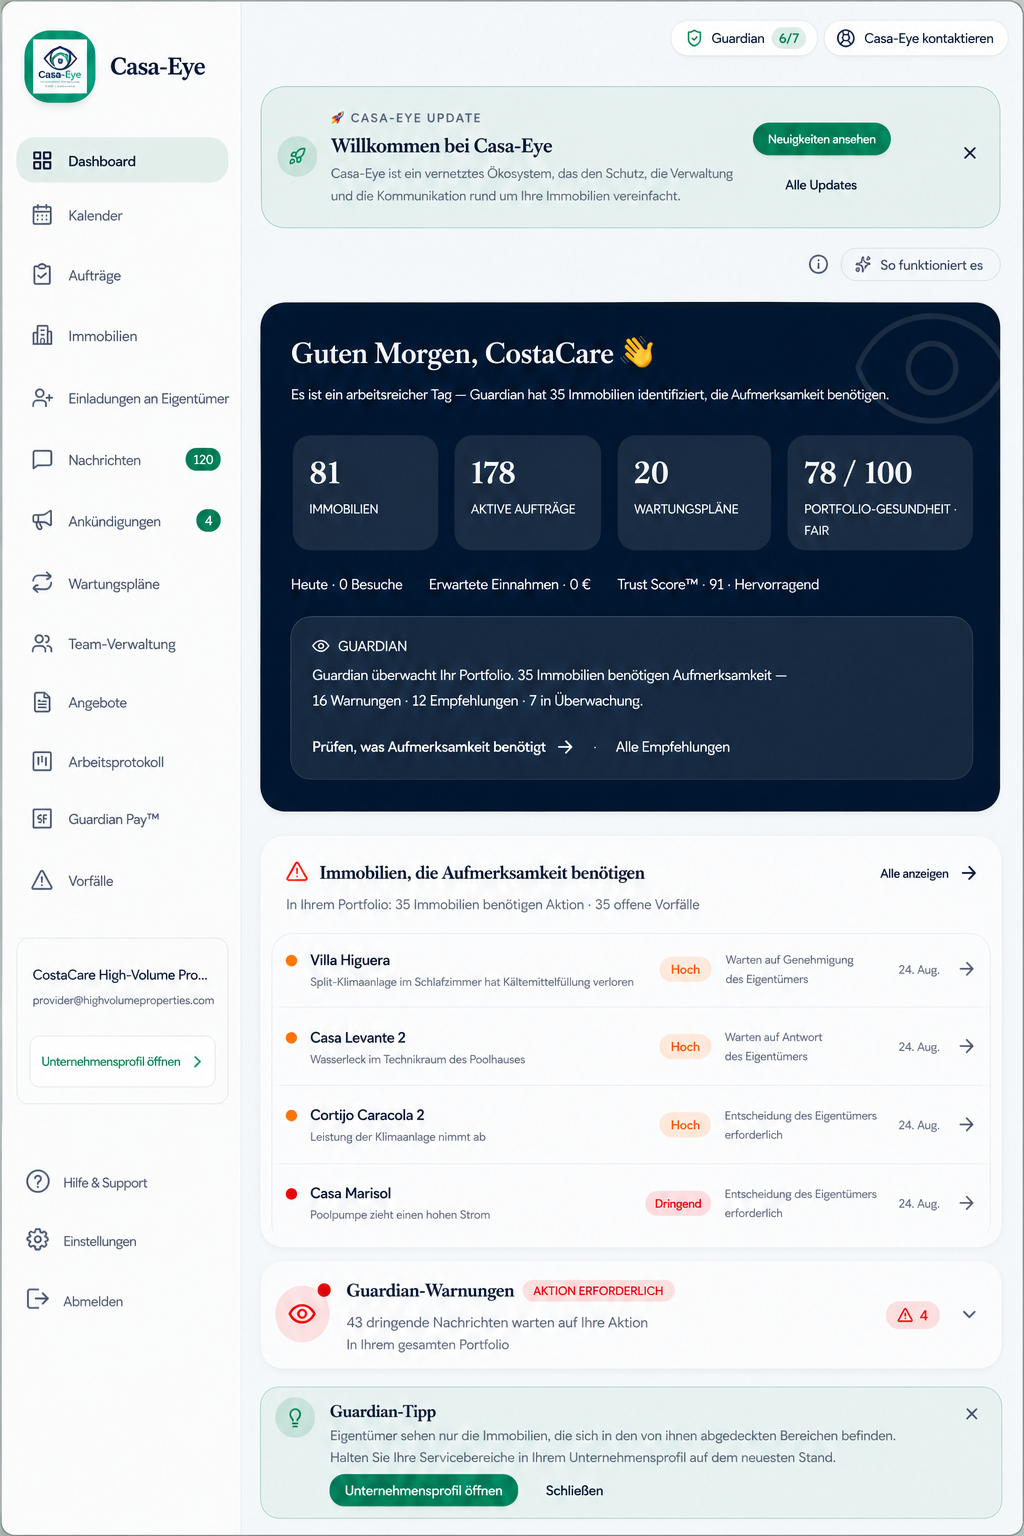Click the AKTION ERFORDERLICH label
Viewport: 1024px width, 1536px height.
[x=598, y=1291]
